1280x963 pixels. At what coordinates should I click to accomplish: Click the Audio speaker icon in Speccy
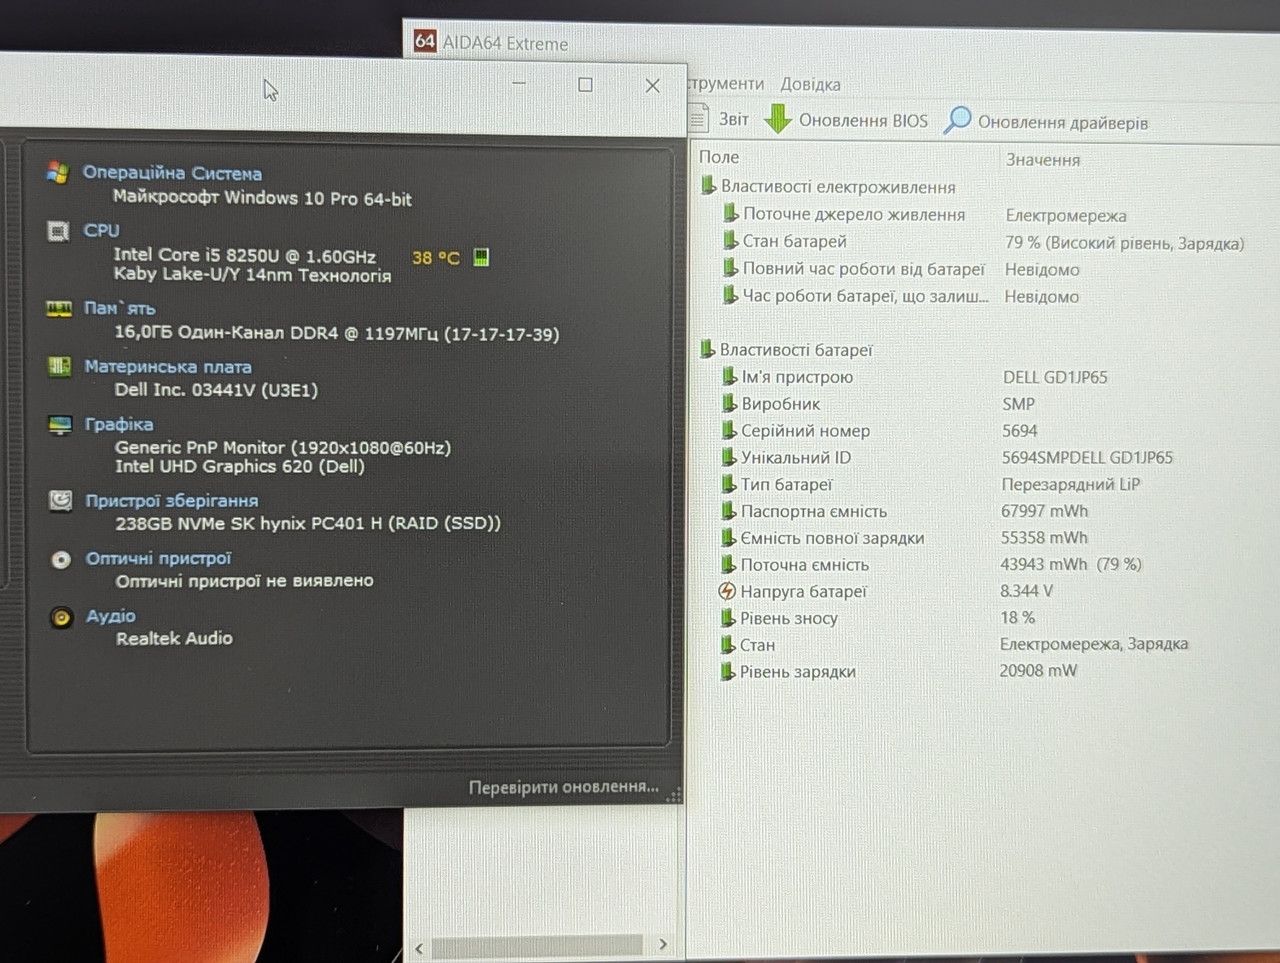[61, 617]
